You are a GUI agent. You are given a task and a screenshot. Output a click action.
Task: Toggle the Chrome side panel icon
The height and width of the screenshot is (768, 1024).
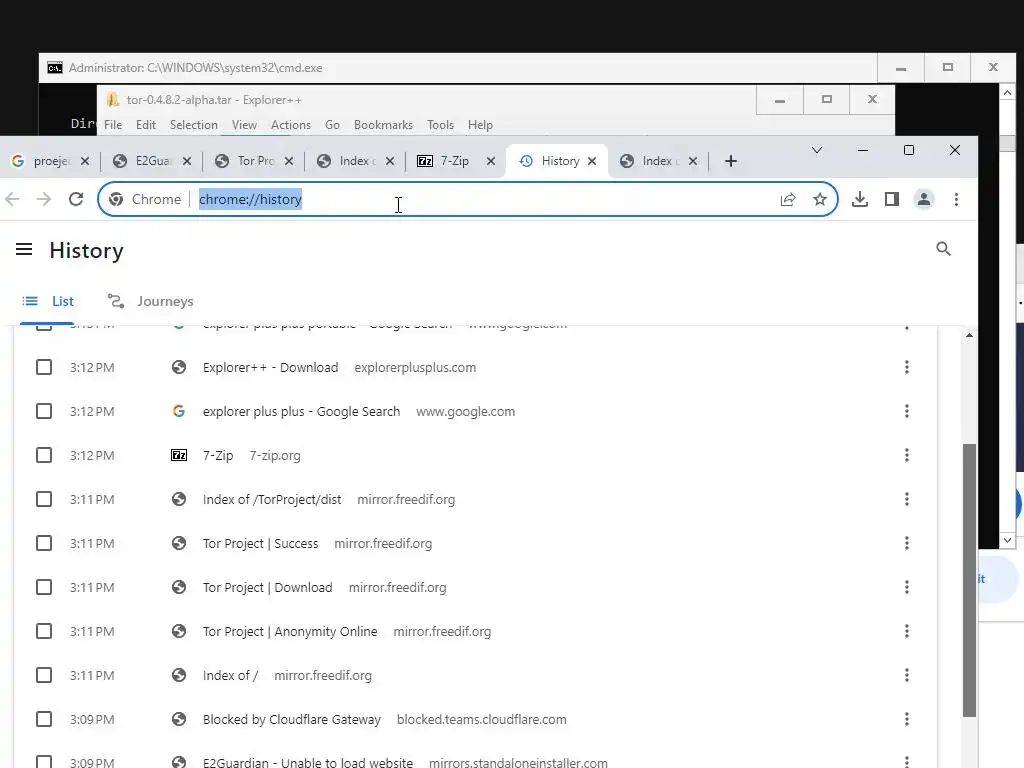coord(891,199)
